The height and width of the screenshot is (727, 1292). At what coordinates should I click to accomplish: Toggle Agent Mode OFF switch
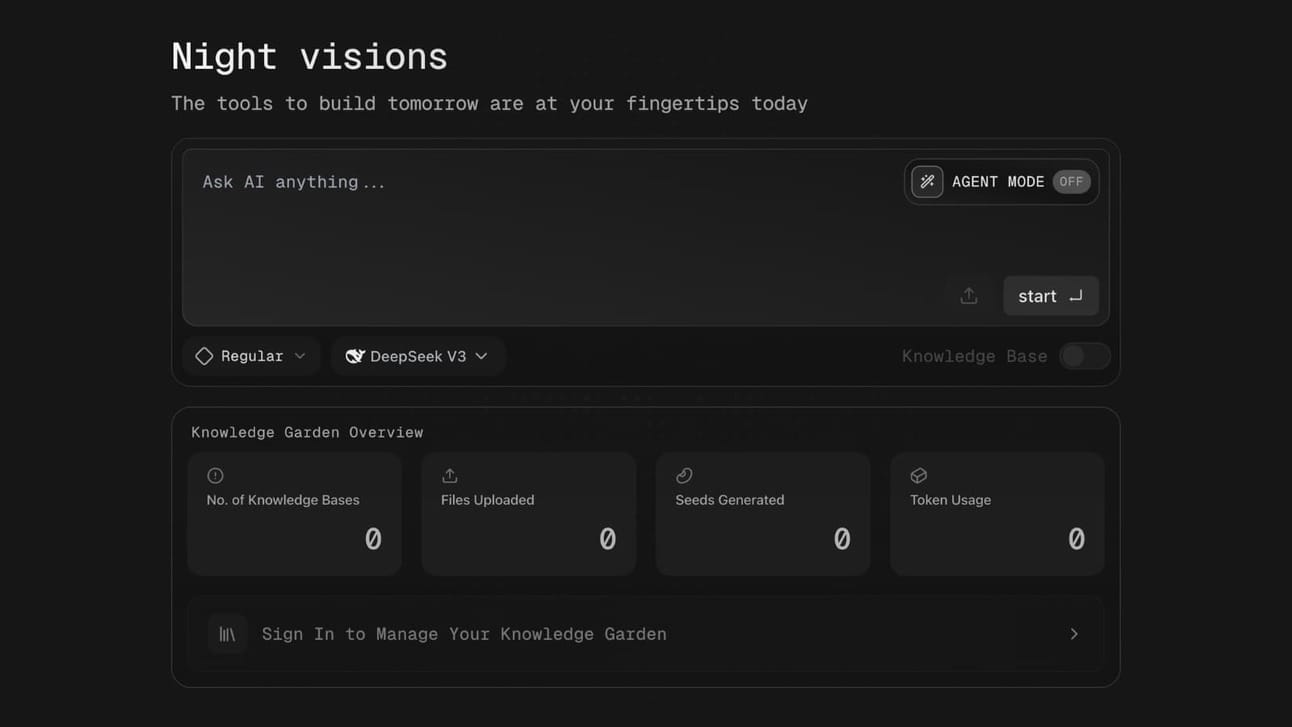[1071, 182]
